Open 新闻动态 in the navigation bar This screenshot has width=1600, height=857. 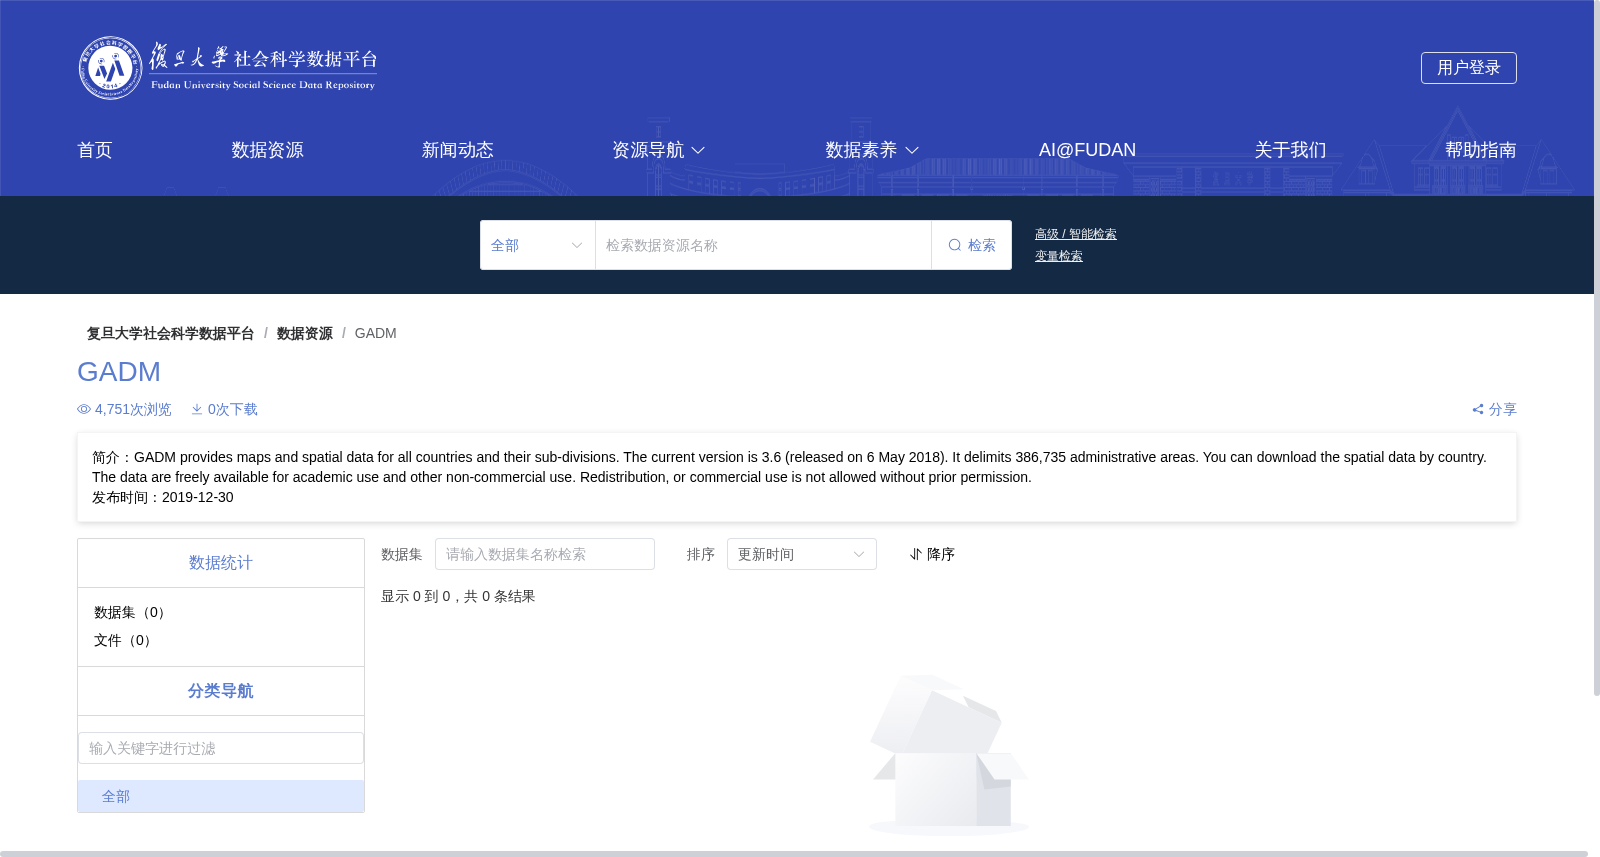point(458,150)
